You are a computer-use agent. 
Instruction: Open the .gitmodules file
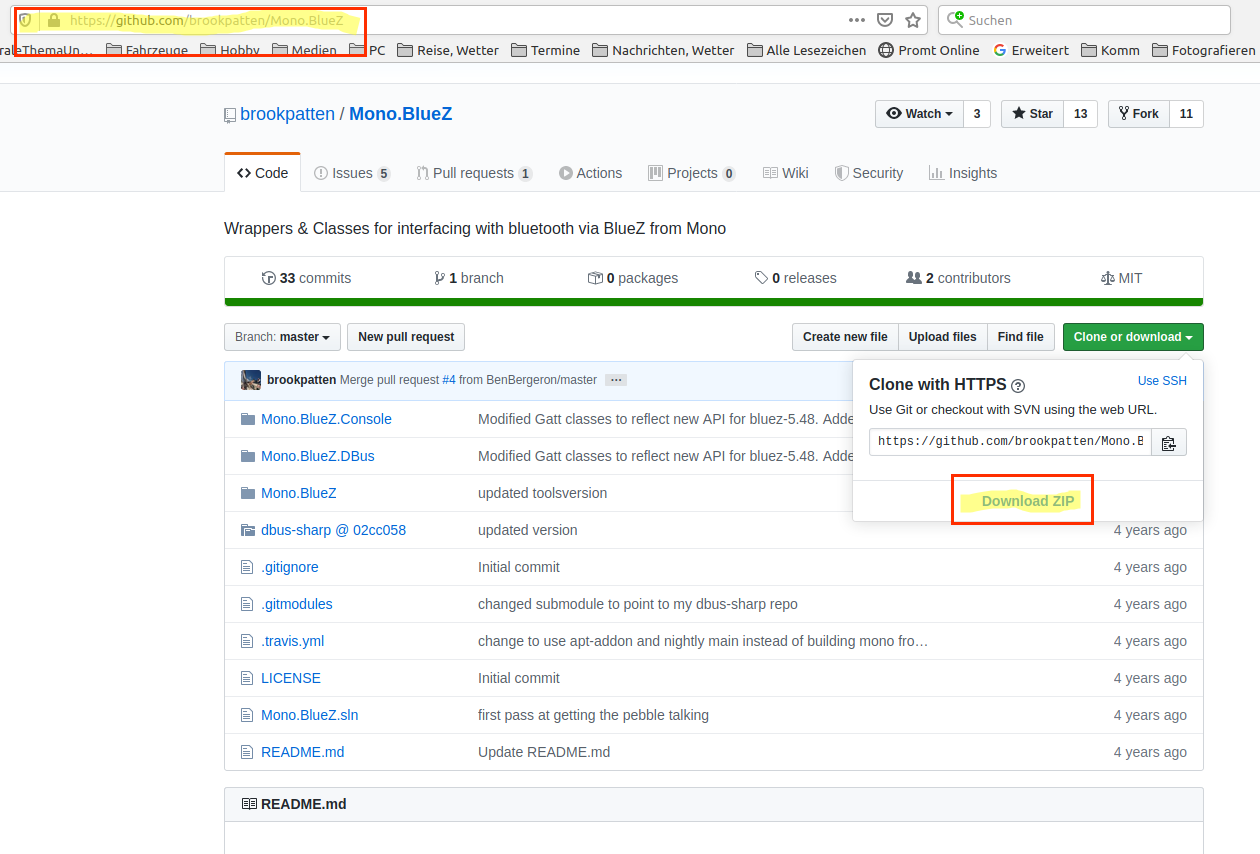296,604
